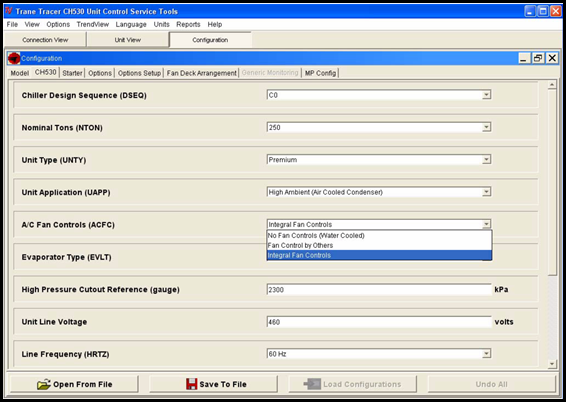Expand Chiller Design Sequence dropdown
Image resolution: width=566 pixels, height=402 pixels.
pyautogui.click(x=487, y=95)
